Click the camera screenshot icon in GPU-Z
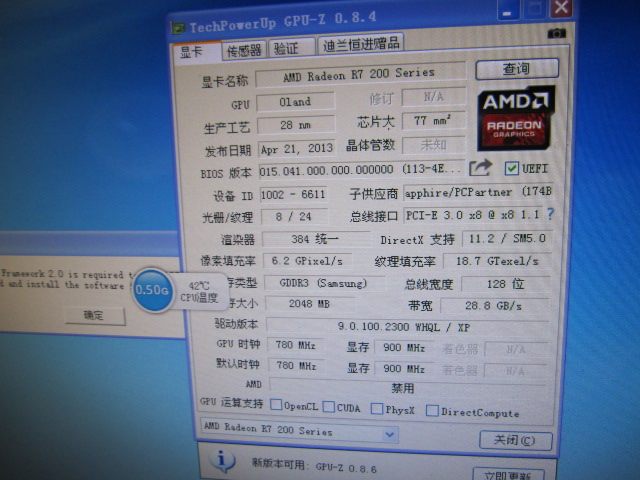The height and width of the screenshot is (480, 640). (x=556, y=33)
